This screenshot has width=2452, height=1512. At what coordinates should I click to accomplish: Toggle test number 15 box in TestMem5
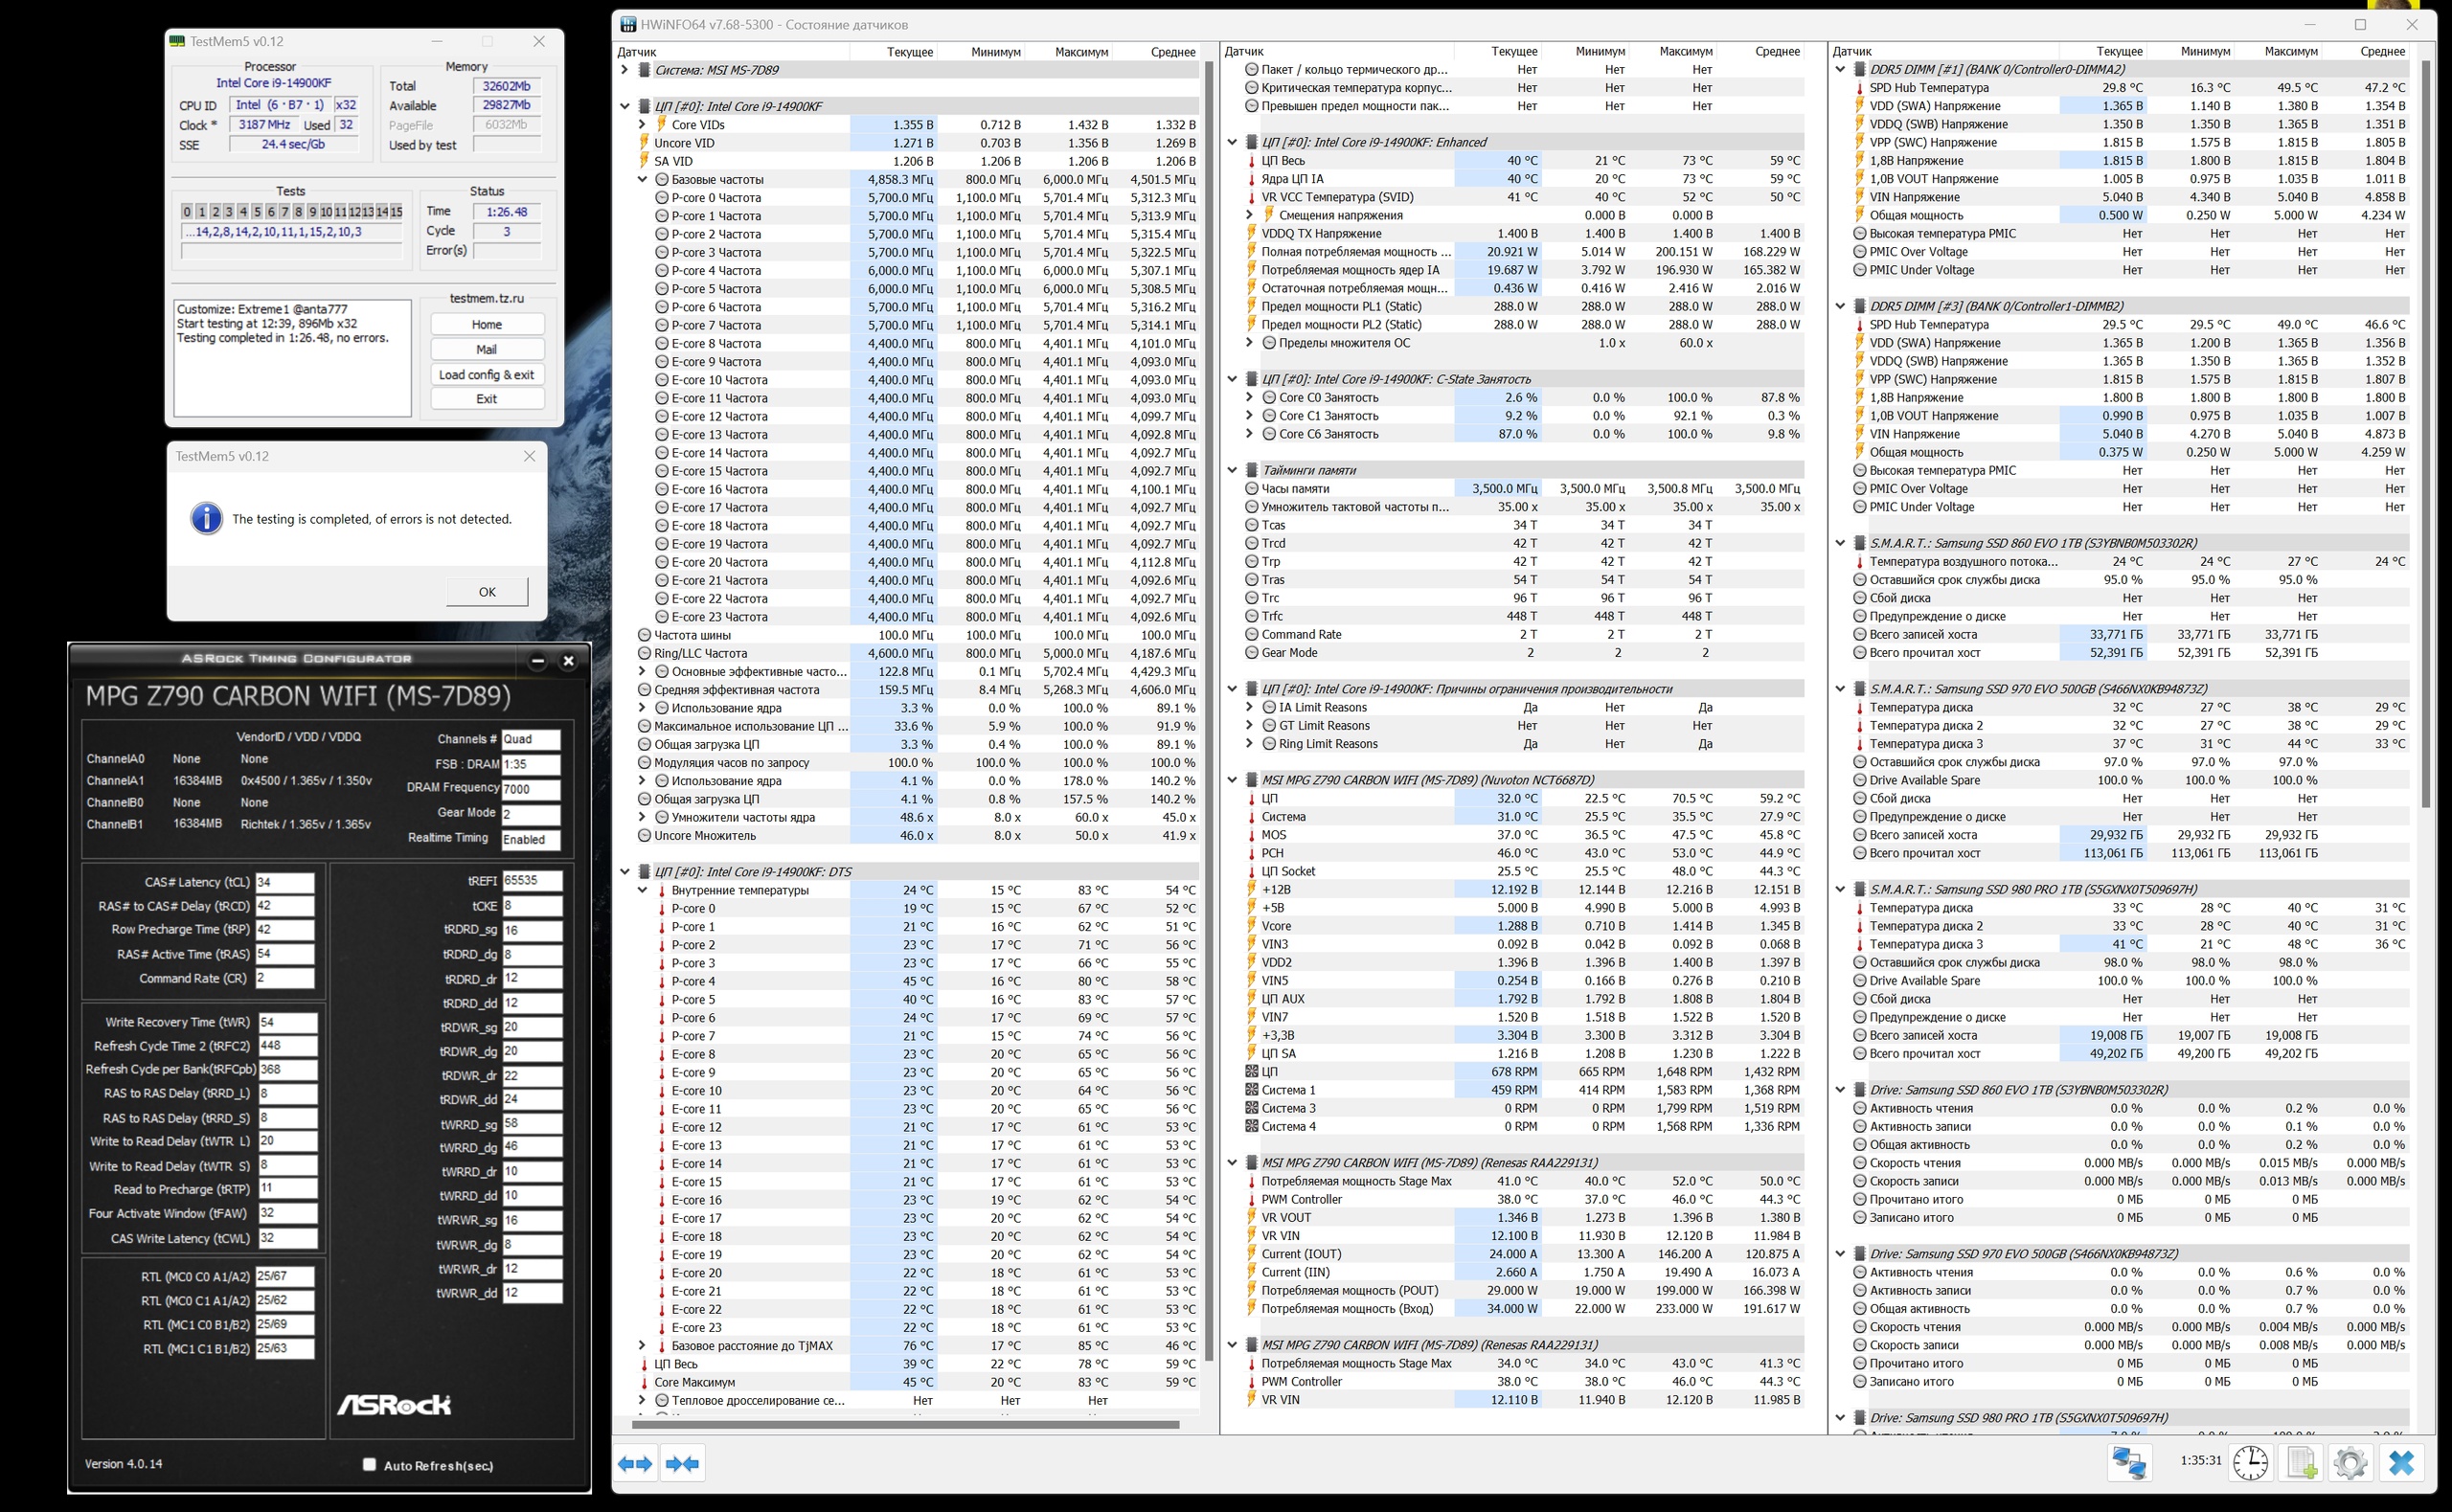tap(397, 212)
